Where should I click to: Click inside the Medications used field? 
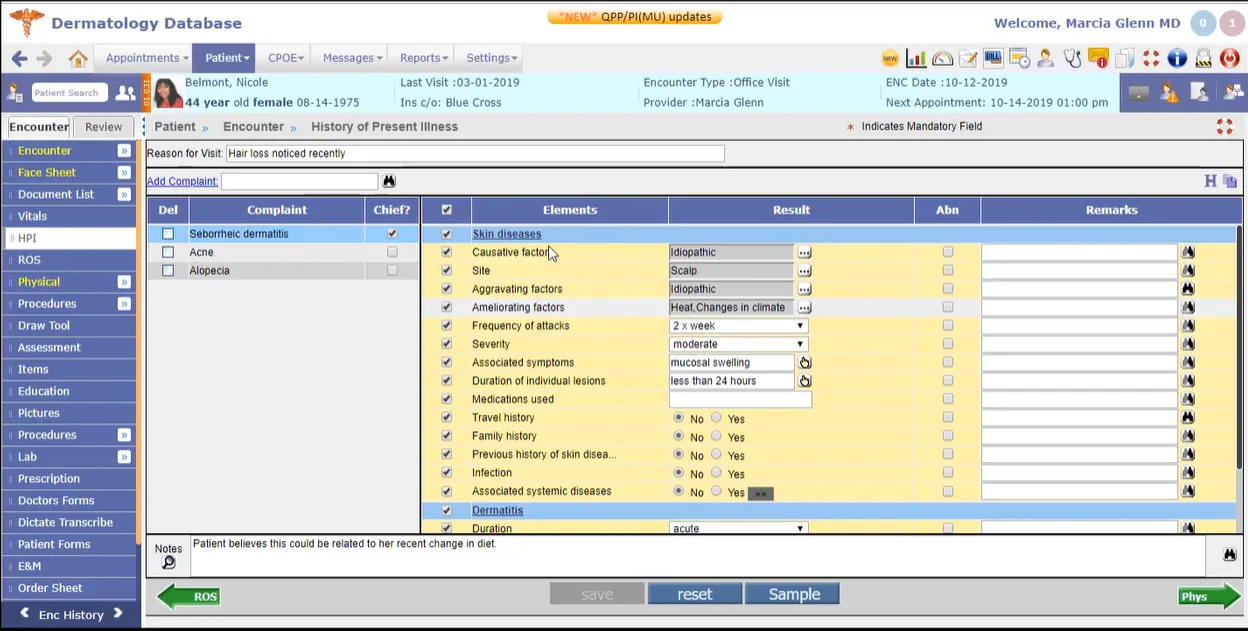738,399
